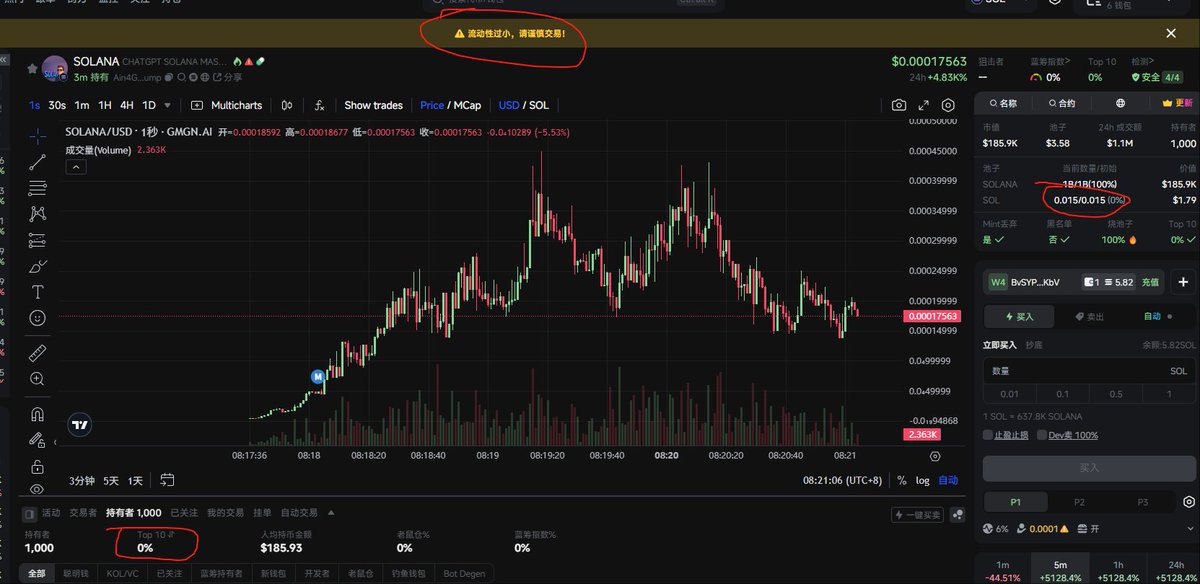The image size is (1200, 584).
Task: Toggle Show trades on chart
Action: 373,105
